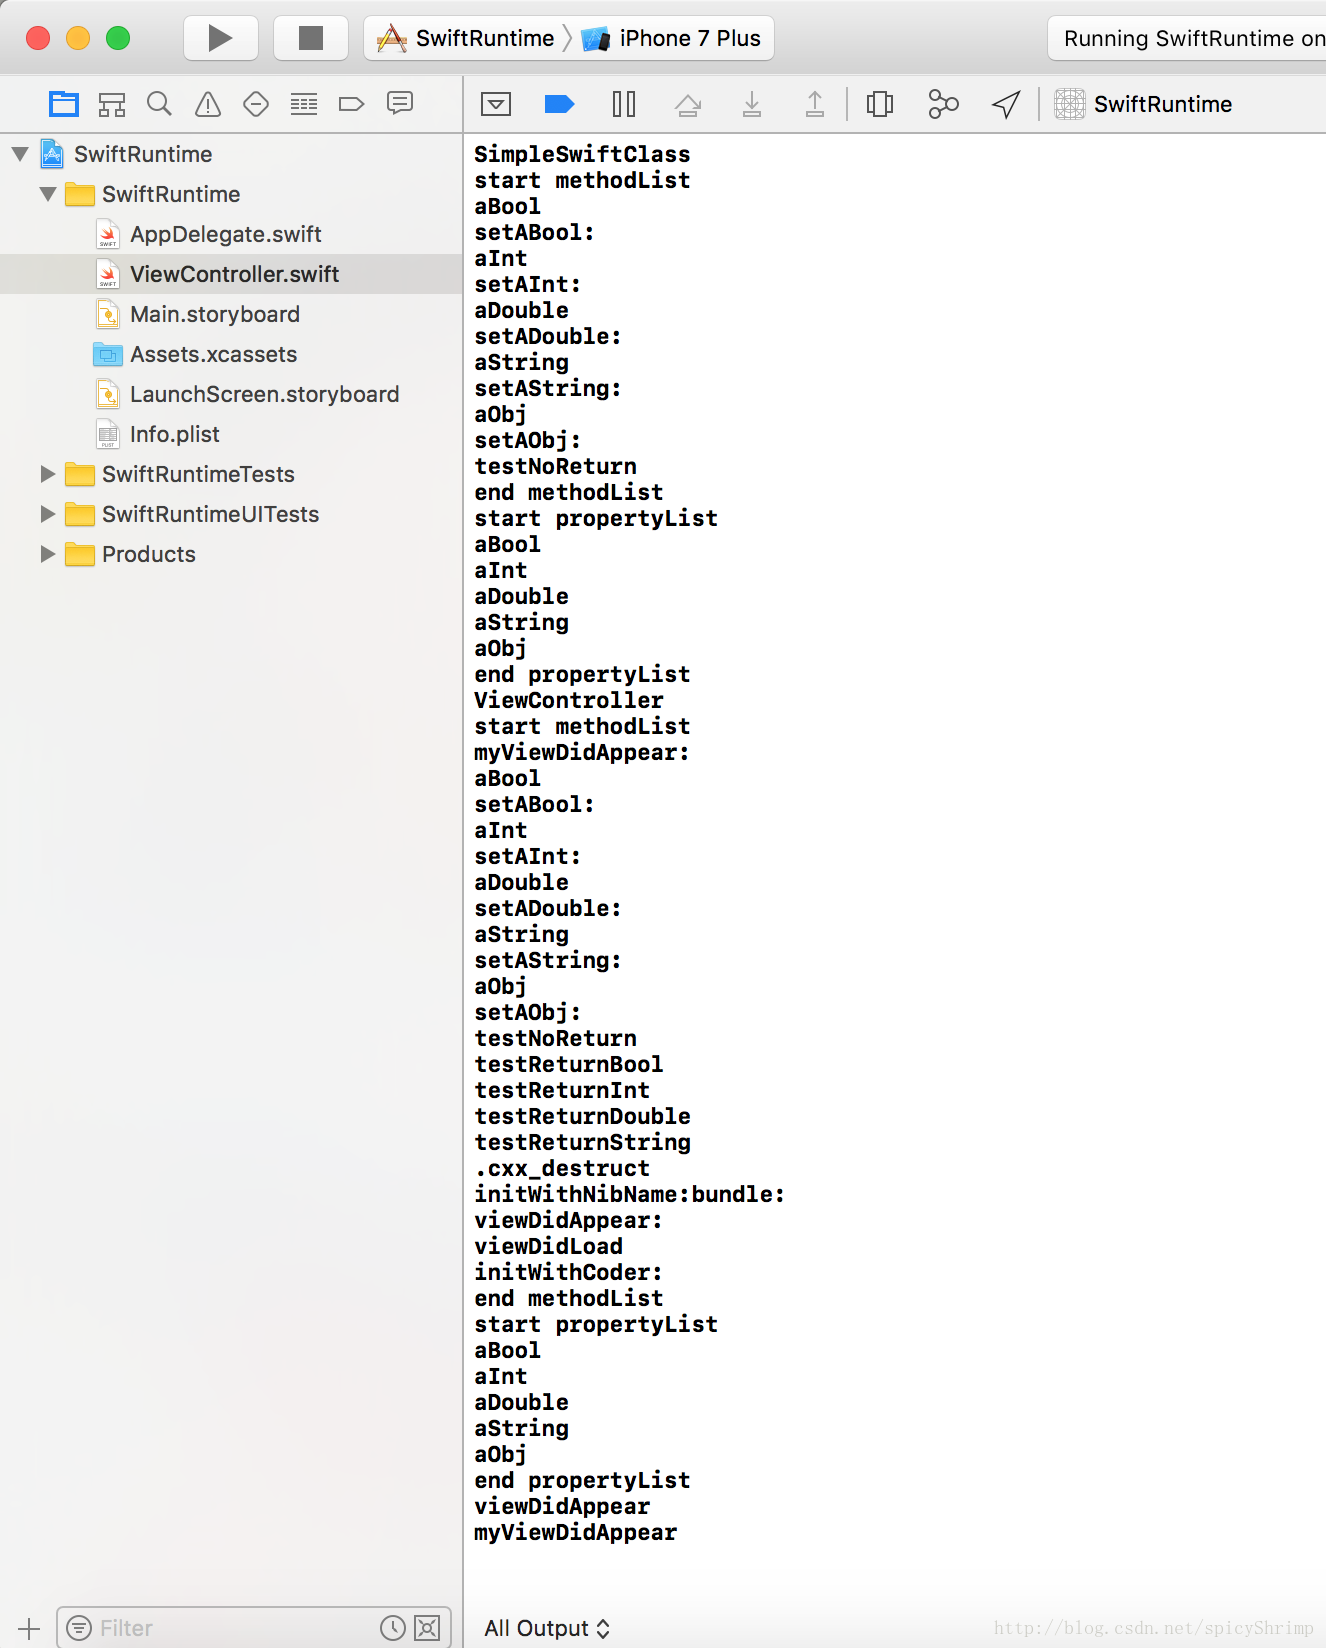Screen dimensions: 1326x1648
Task: Expand the SwiftRuntimeTests folder
Action: [47, 474]
